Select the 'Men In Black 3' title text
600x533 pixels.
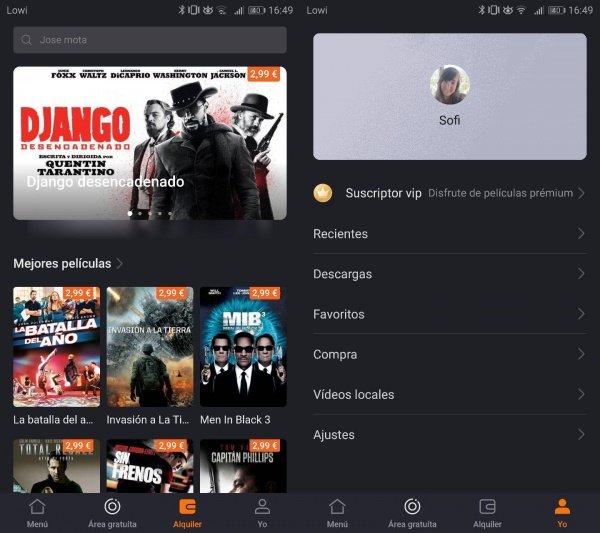click(235, 420)
